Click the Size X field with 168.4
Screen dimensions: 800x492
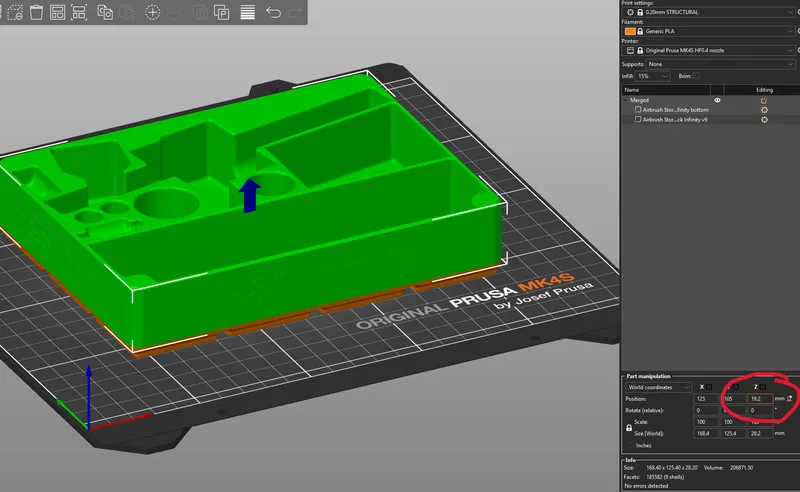(x=706, y=433)
